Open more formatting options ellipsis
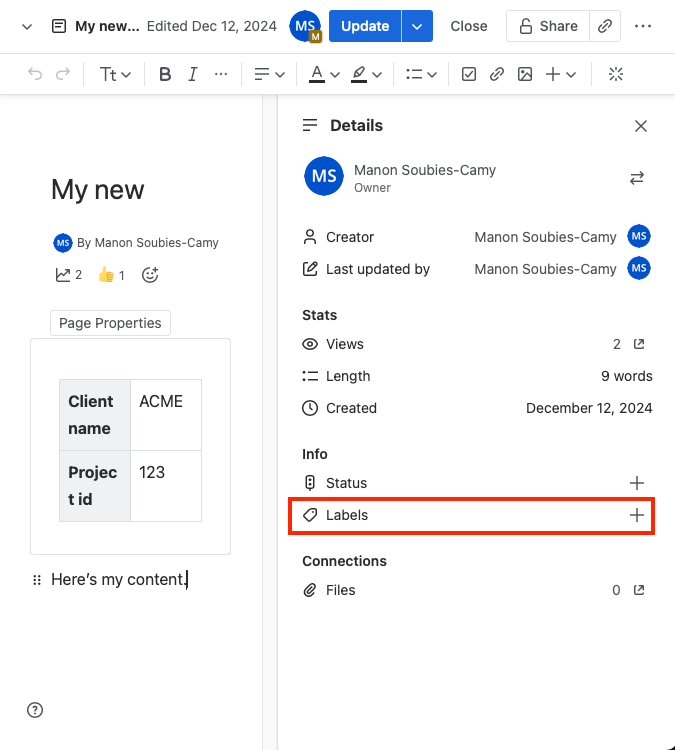Image resolution: width=675 pixels, height=750 pixels. 221,74
